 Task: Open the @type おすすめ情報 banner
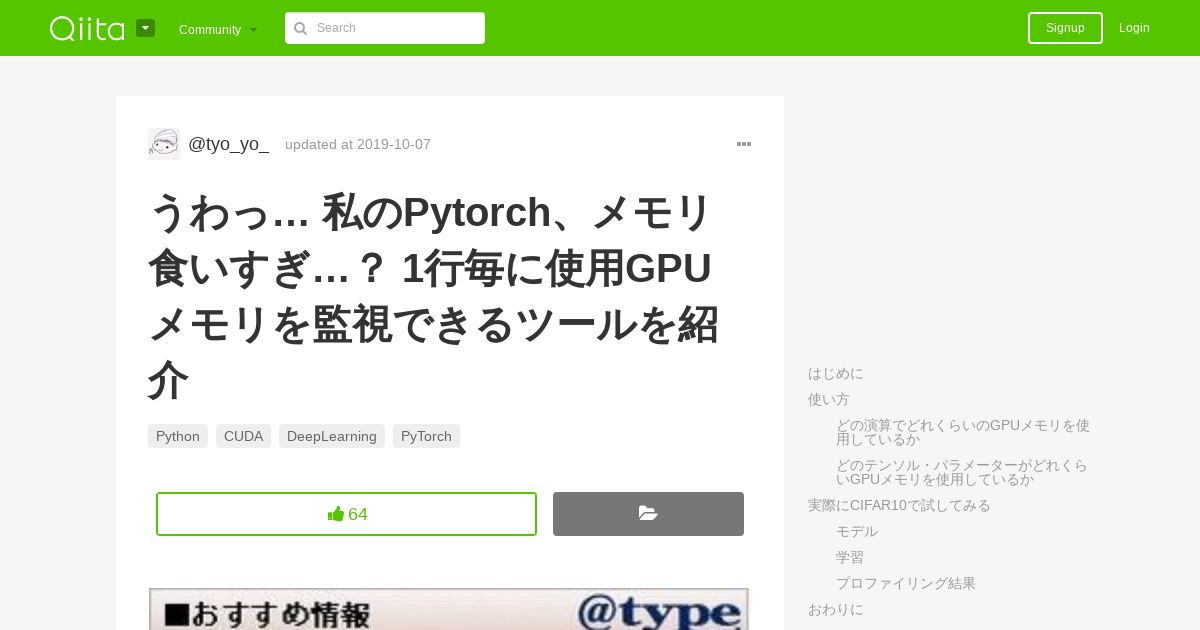[449, 609]
